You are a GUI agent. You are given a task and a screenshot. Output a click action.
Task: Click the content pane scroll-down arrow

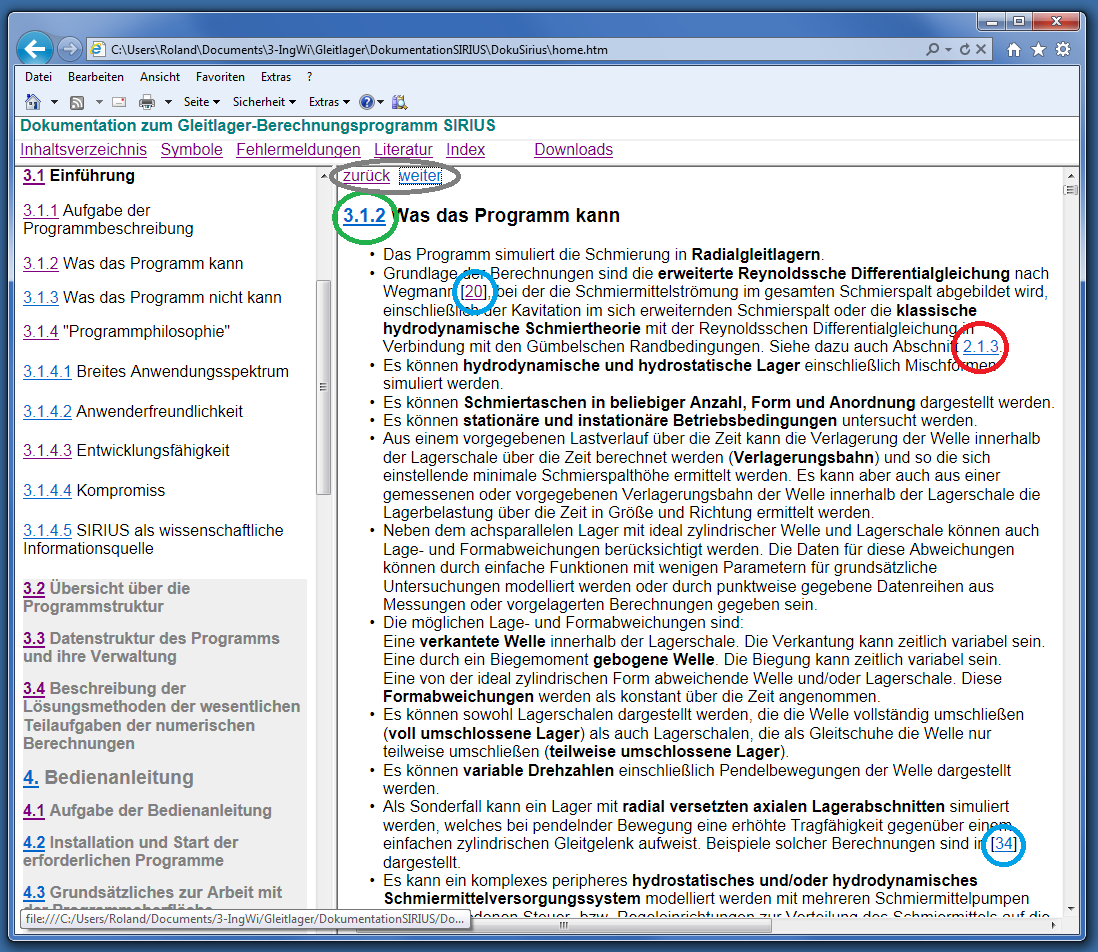[1071, 909]
